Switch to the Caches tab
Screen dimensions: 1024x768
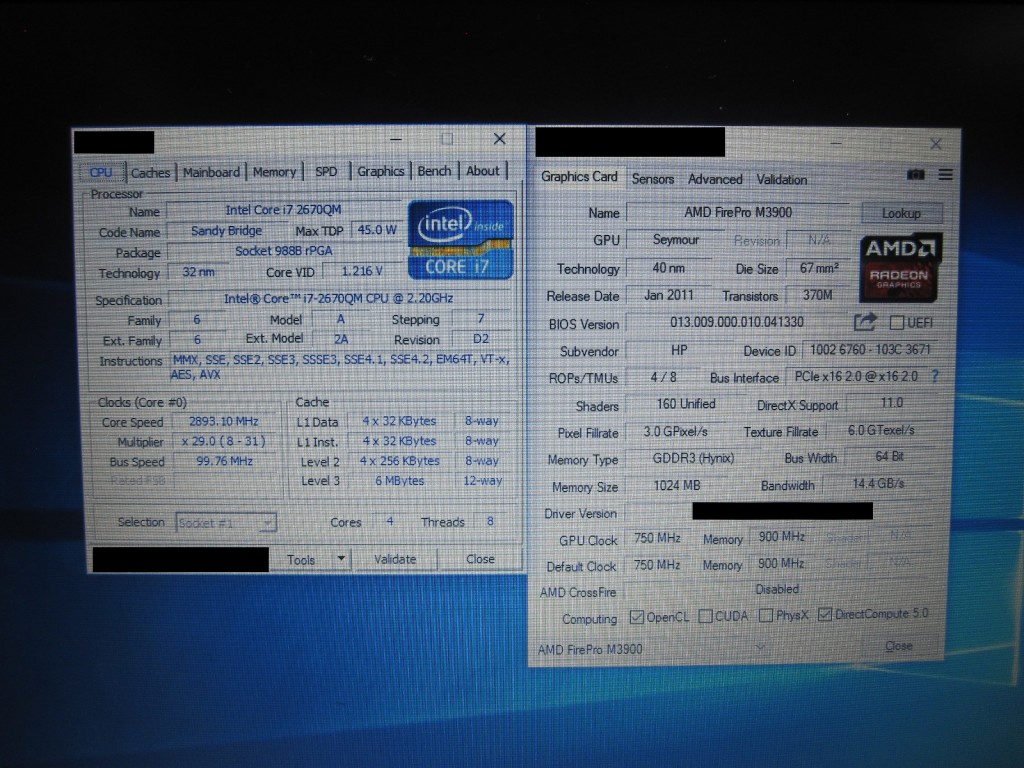[150, 172]
